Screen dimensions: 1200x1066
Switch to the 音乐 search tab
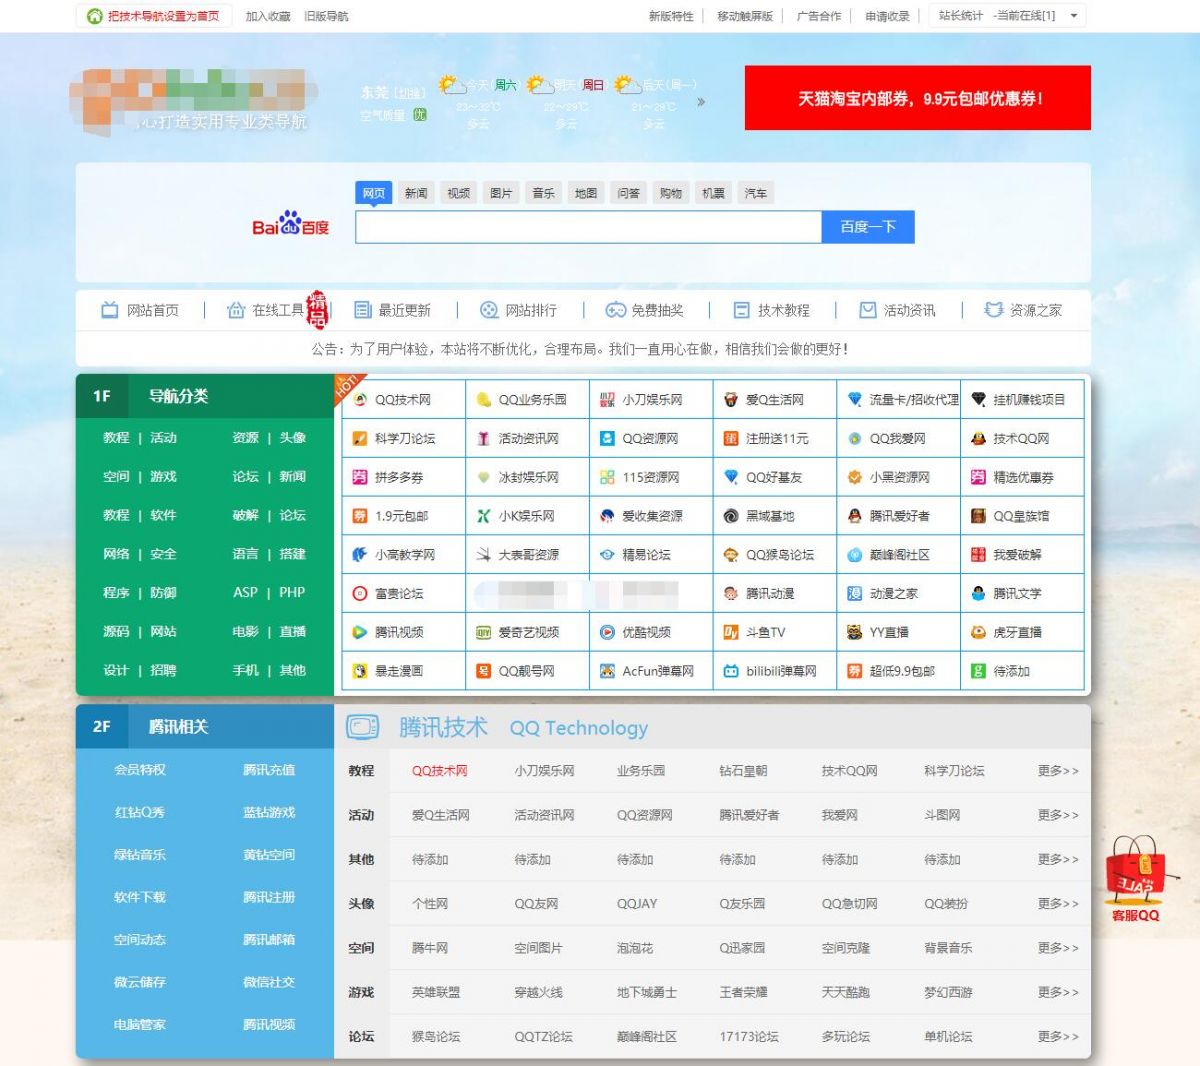pyautogui.click(x=543, y=192)
